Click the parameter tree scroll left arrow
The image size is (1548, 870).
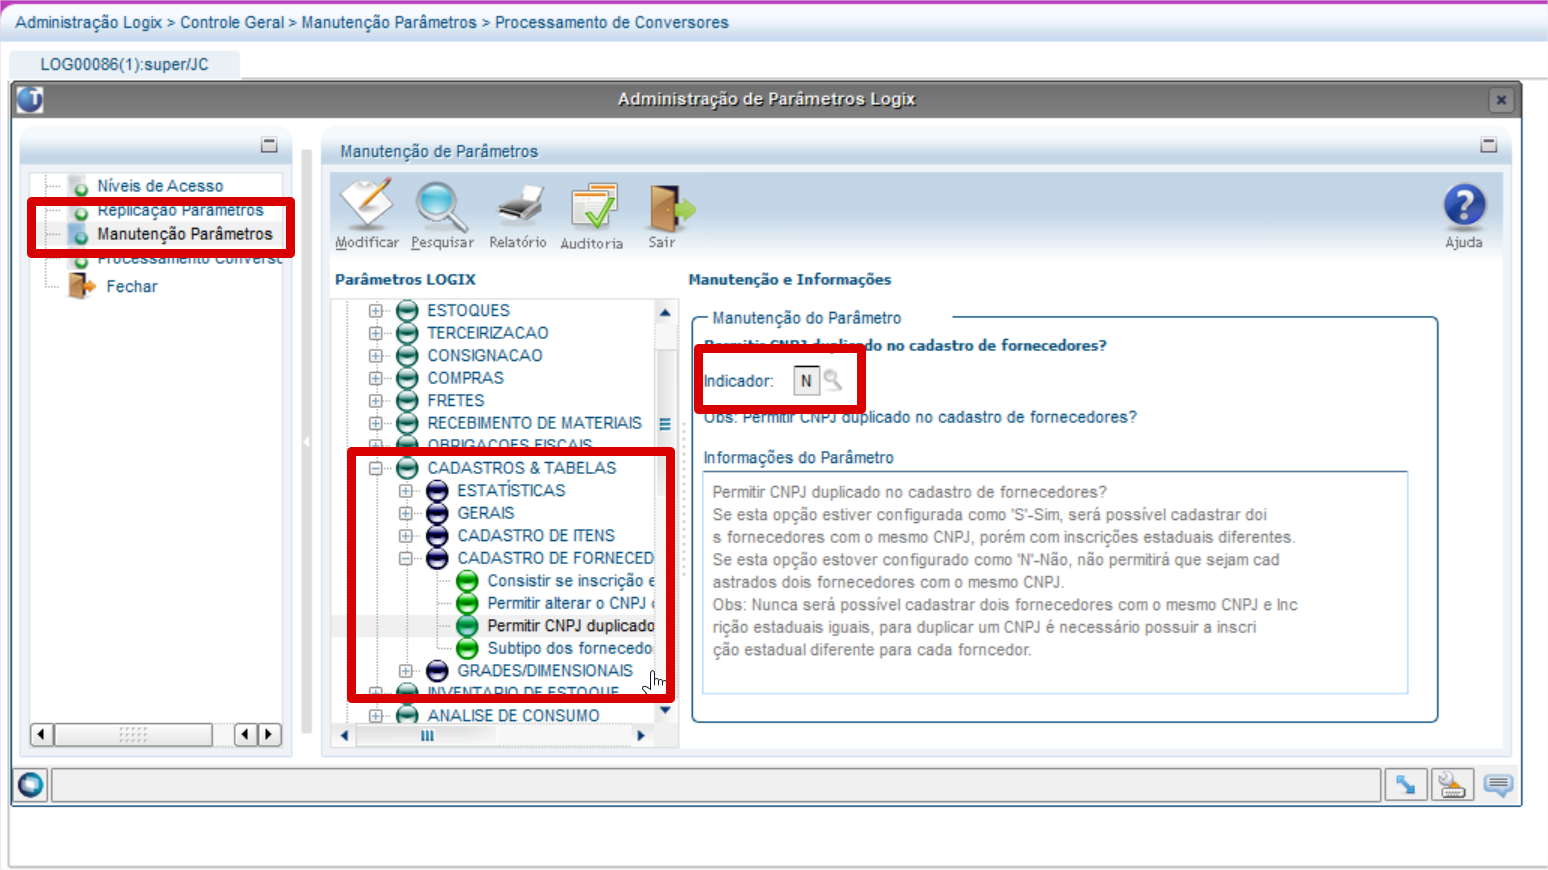click(x=345, y=736)
